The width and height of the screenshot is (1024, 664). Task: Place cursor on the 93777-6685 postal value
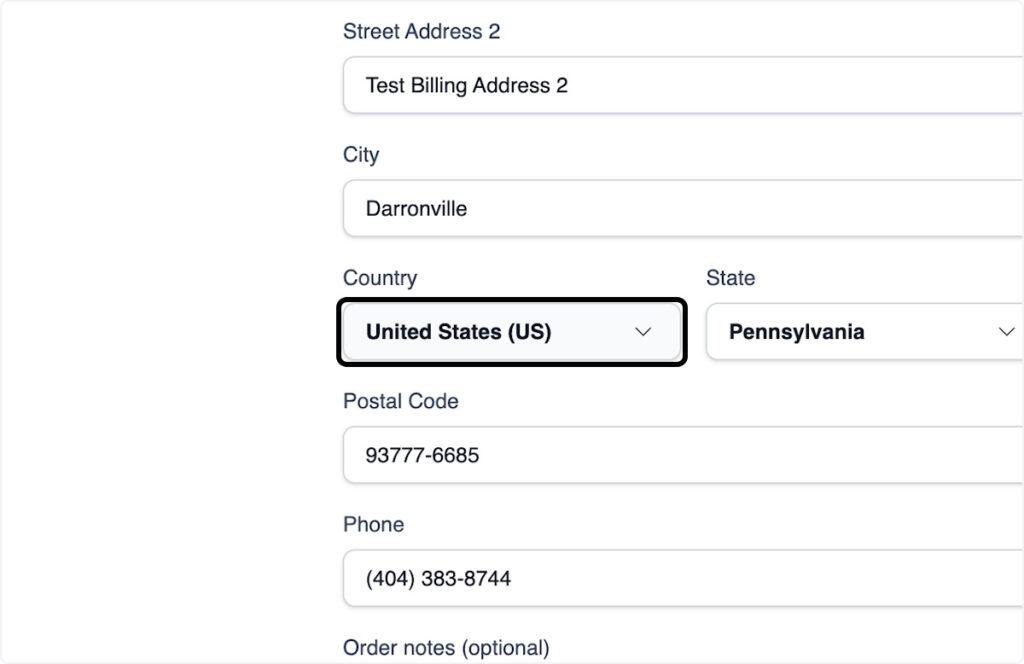(x=422, y=455)
